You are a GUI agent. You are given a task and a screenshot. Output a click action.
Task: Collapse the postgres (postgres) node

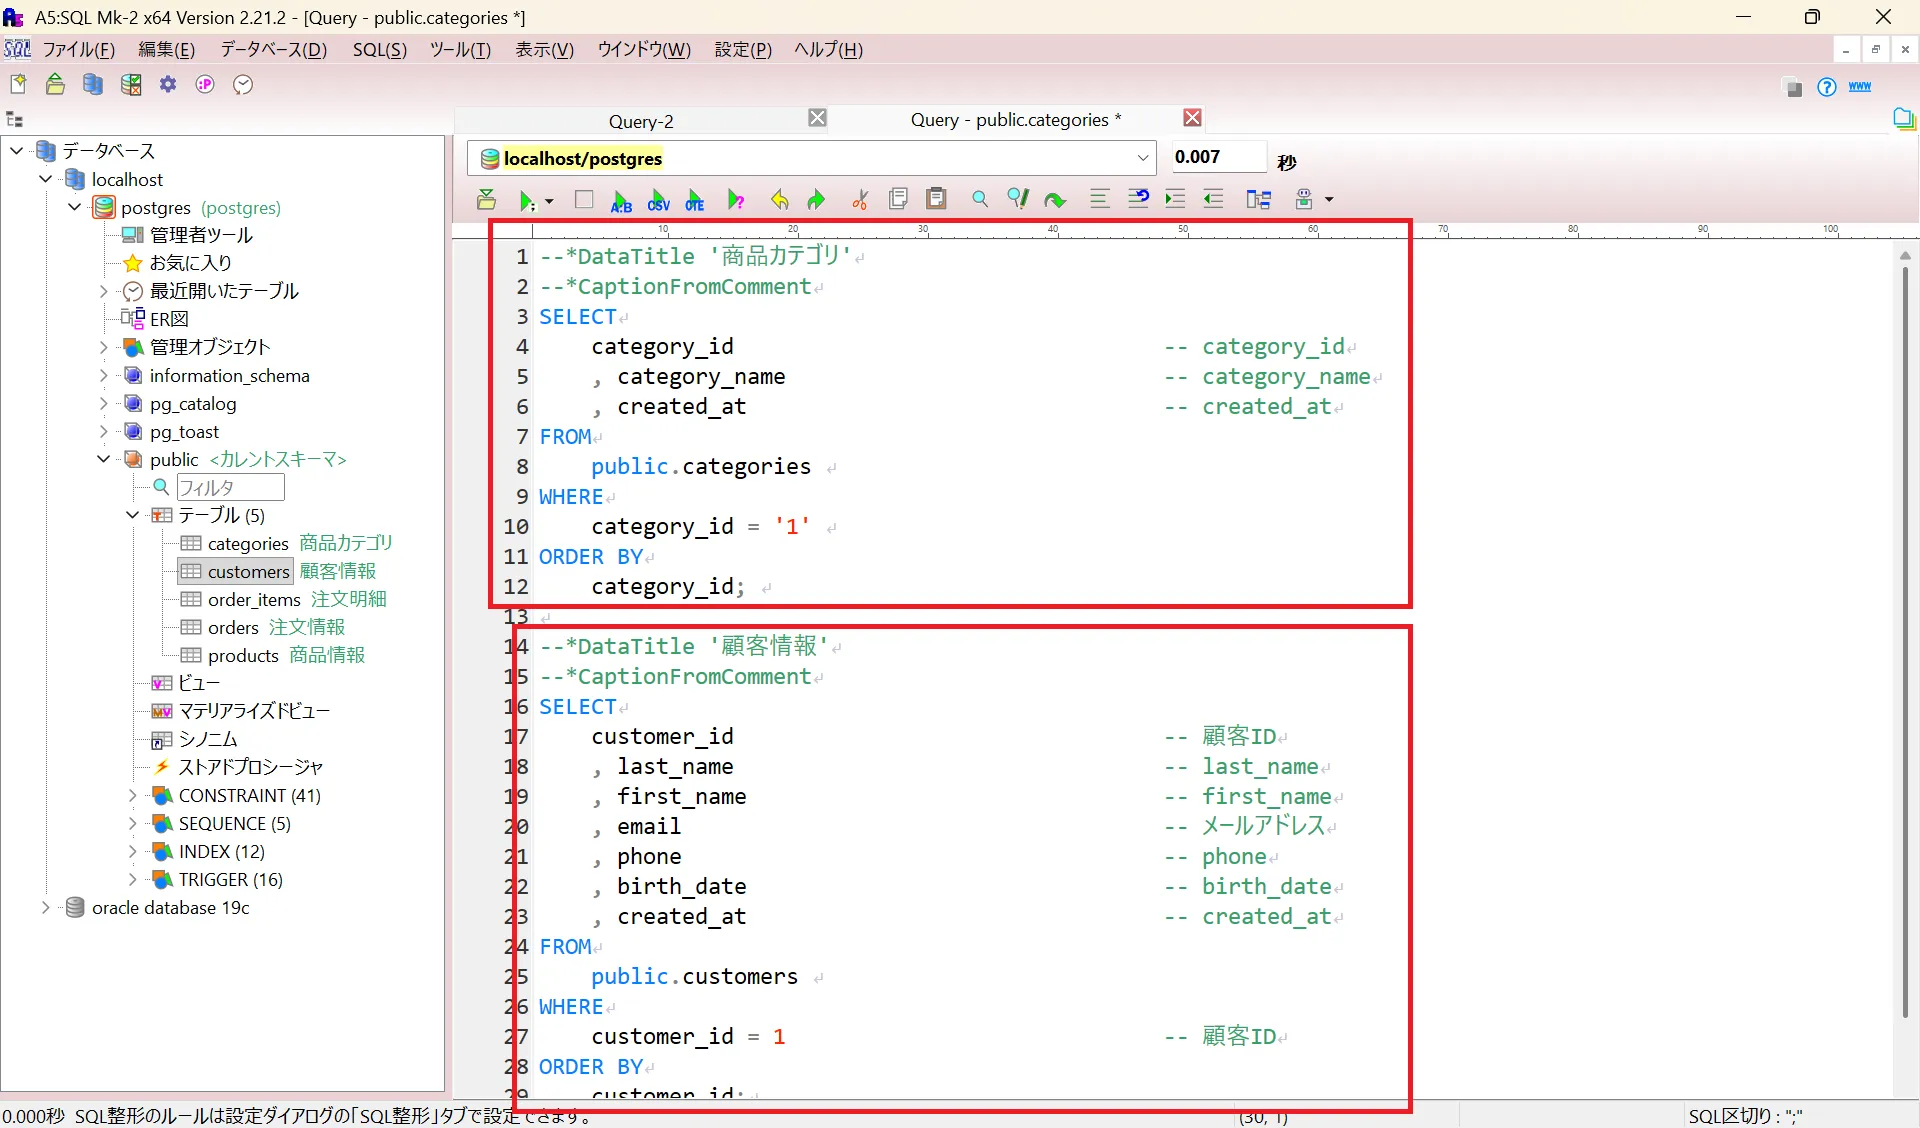[74, 207]
